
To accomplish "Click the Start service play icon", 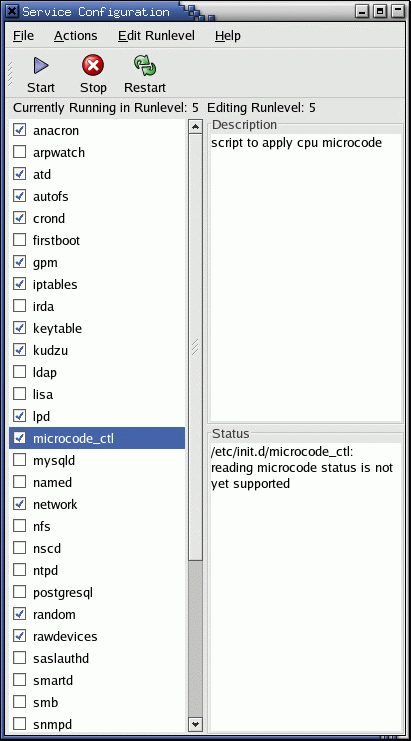I will click(x=41, y=66).
